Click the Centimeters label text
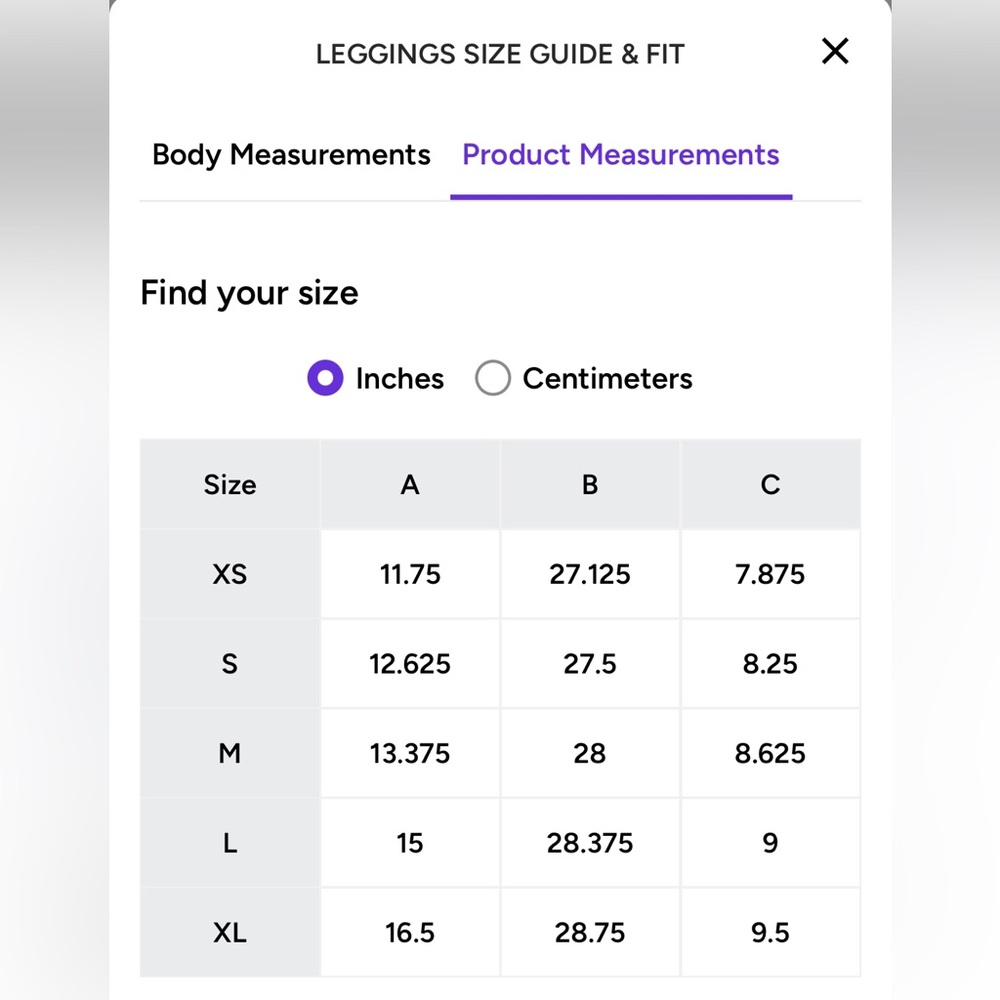Screen dimensions: 1000x1000 tap(607, 379)
